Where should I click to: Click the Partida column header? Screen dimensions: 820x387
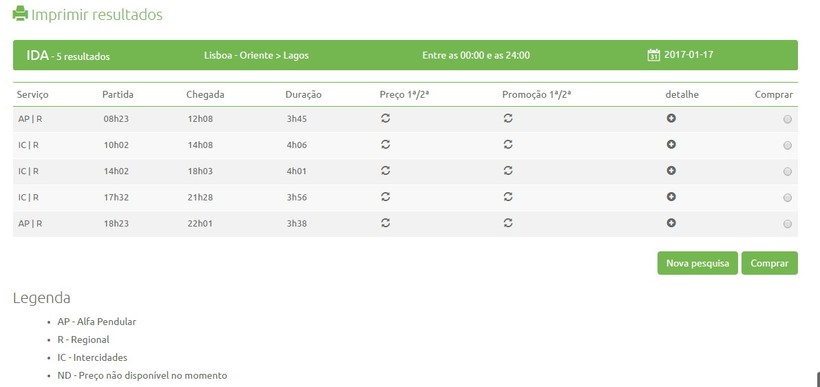[118, 95]
